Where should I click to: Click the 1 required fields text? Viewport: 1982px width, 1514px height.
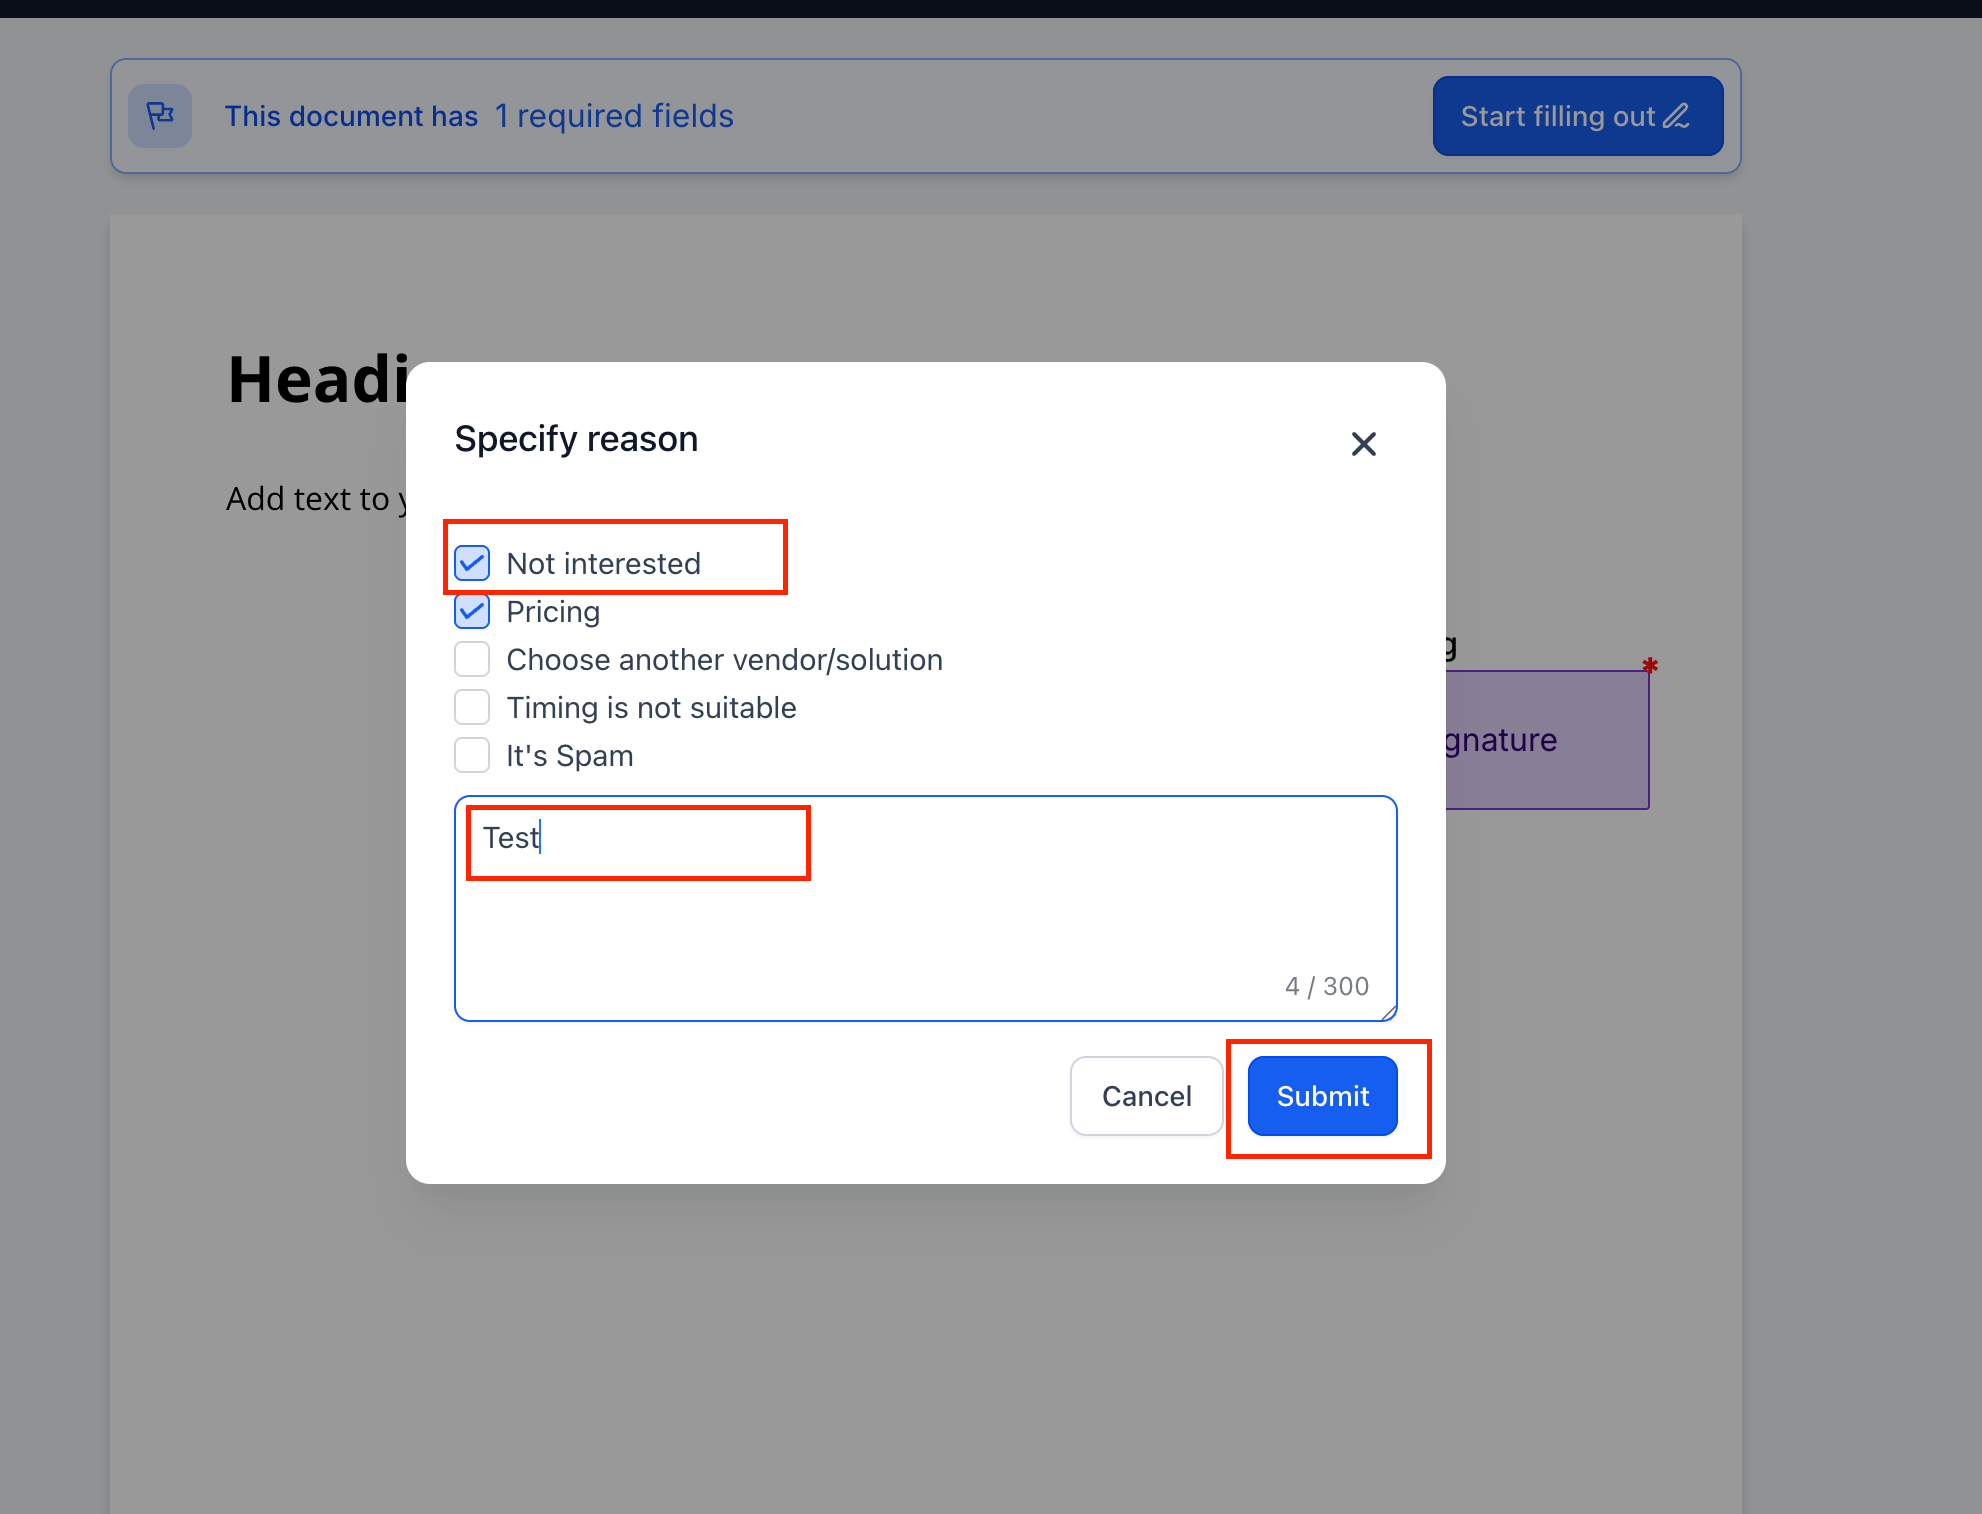coord(614,116)
